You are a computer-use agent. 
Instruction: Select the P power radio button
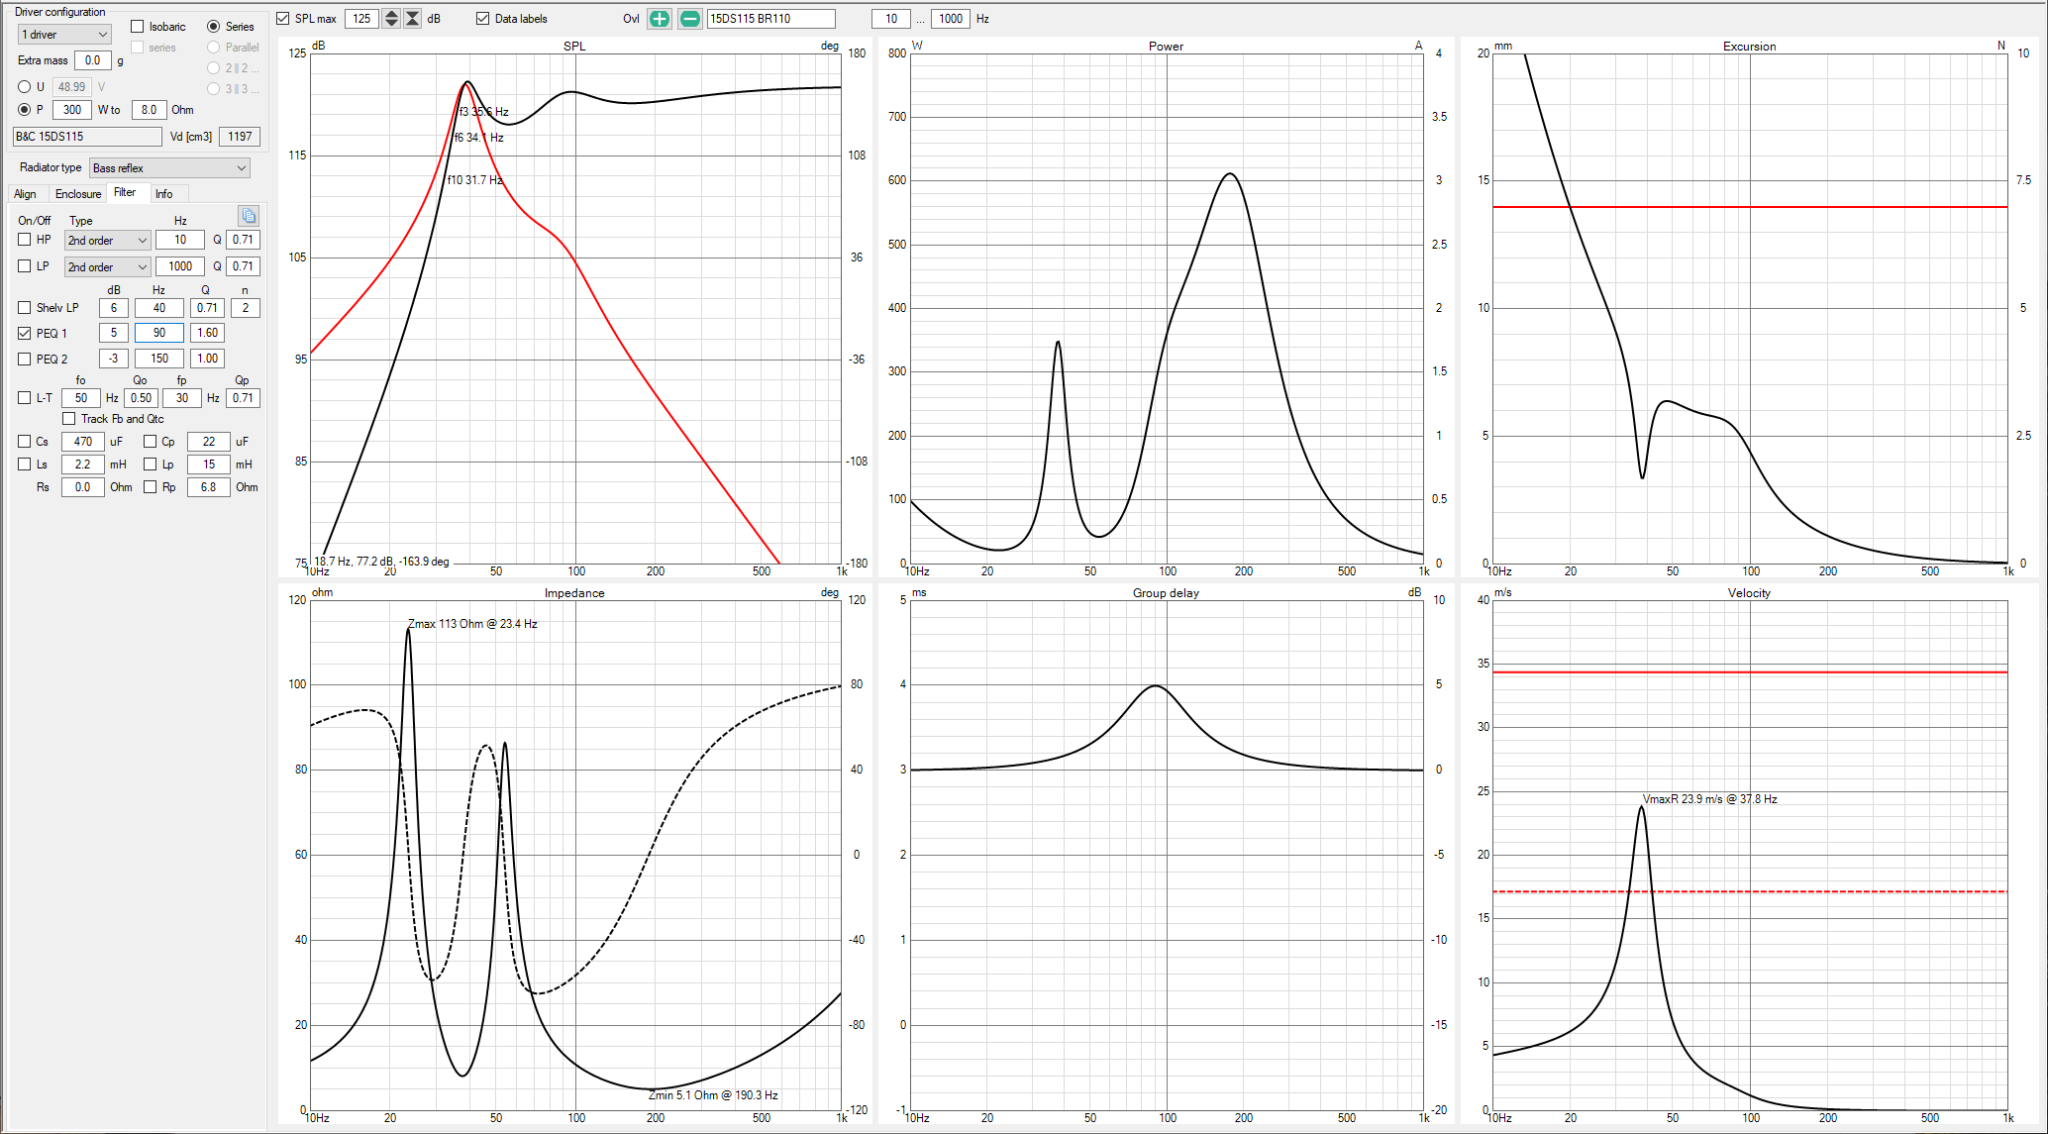coord(25,109)
